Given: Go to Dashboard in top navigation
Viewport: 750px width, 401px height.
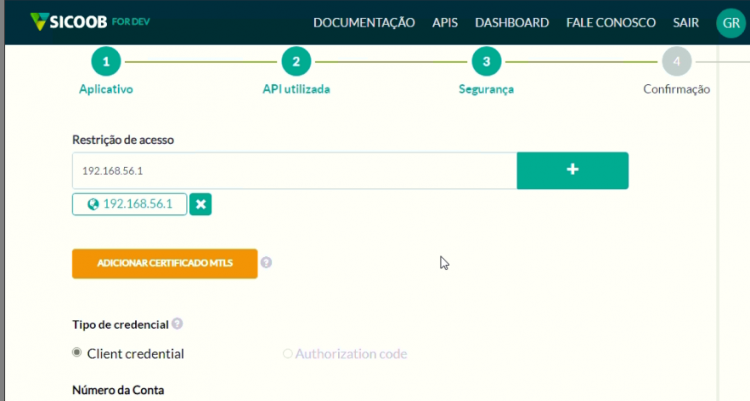Looking at the screenshot, I should click(x=512, y=22).
